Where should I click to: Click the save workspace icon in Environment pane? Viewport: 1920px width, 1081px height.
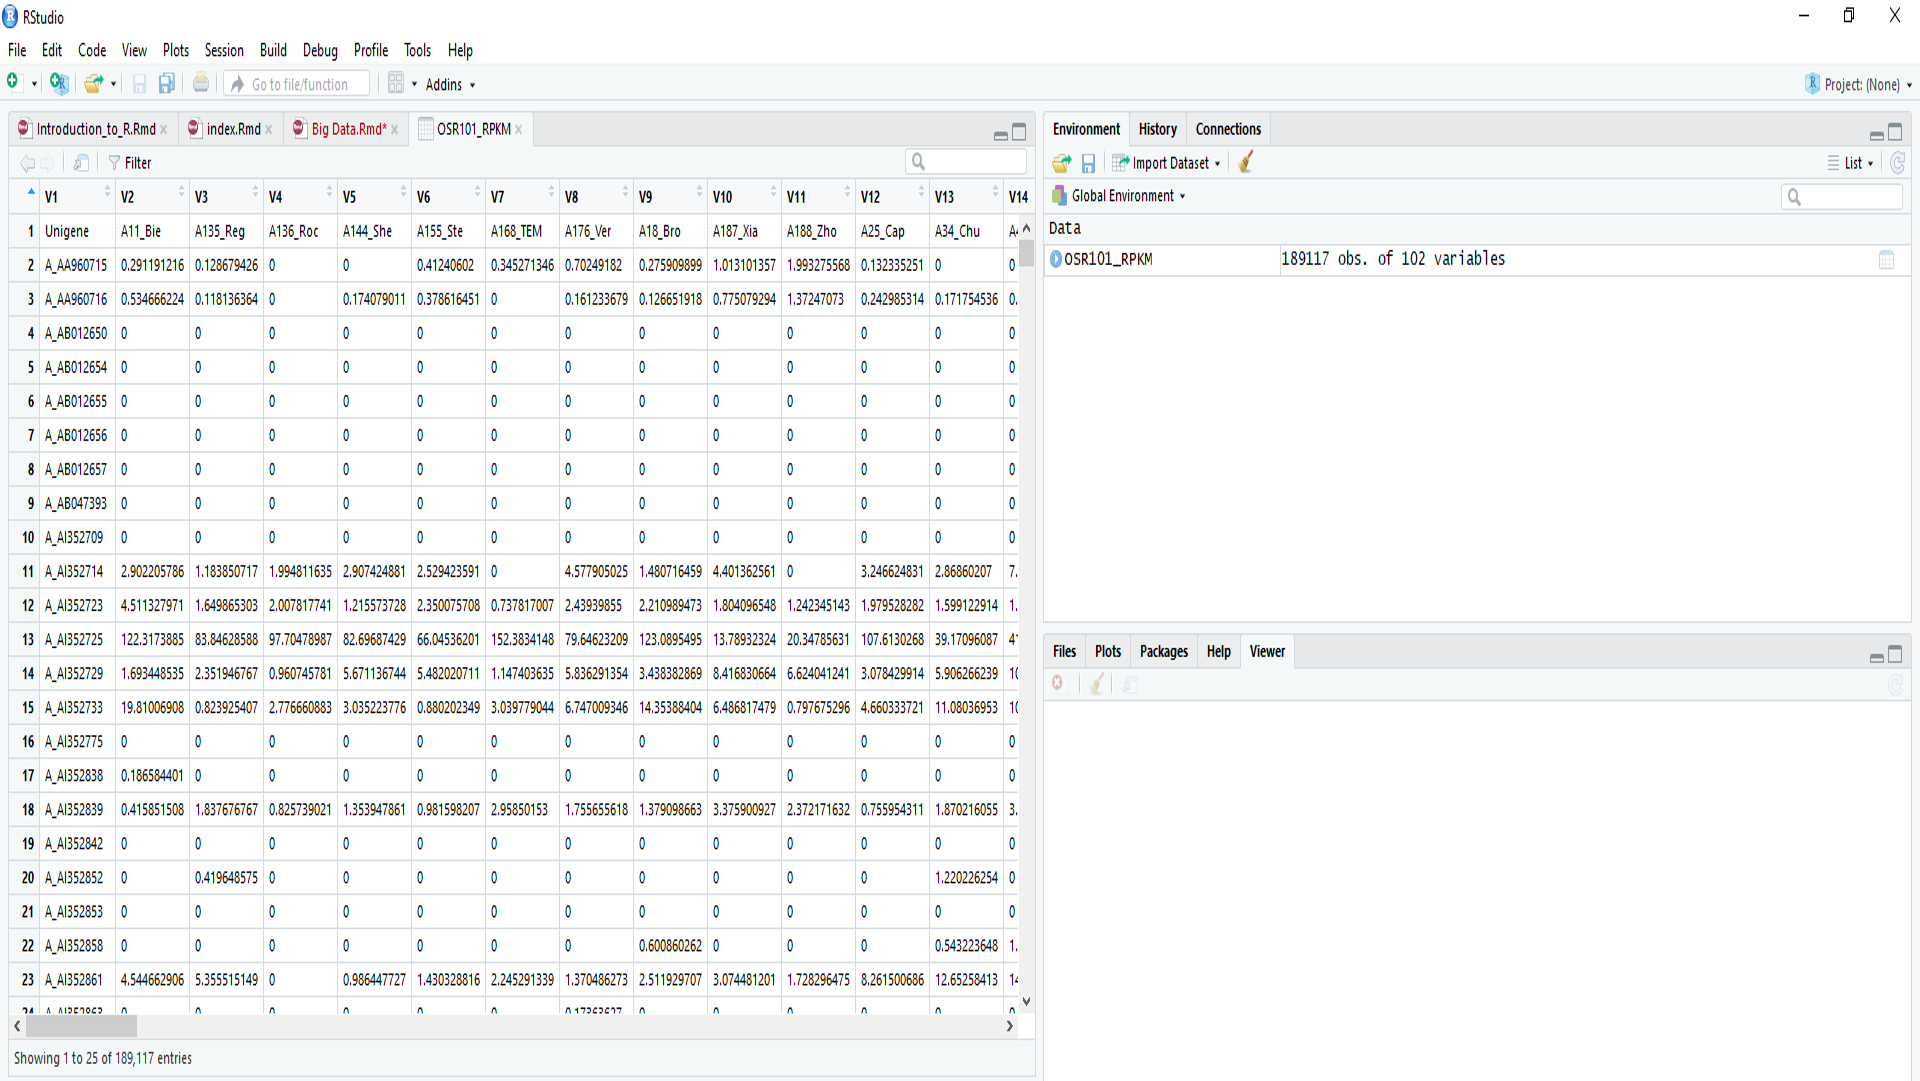coord(1089,163)
